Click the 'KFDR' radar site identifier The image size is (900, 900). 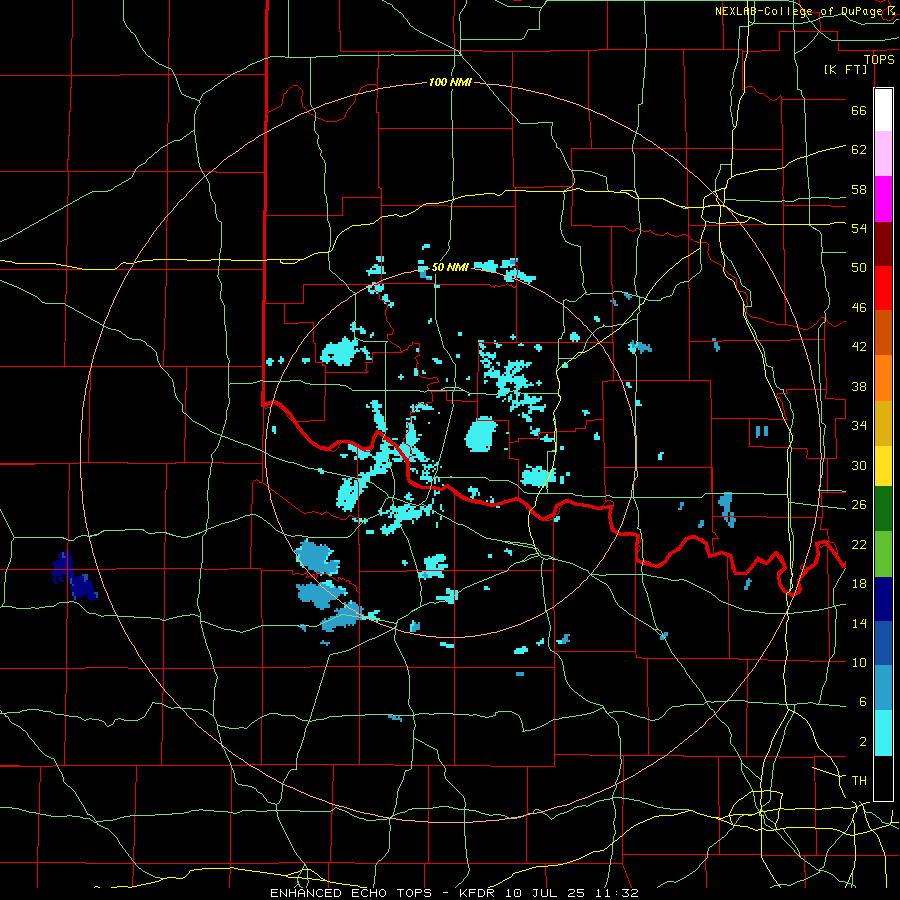click(x=476, y=893)
